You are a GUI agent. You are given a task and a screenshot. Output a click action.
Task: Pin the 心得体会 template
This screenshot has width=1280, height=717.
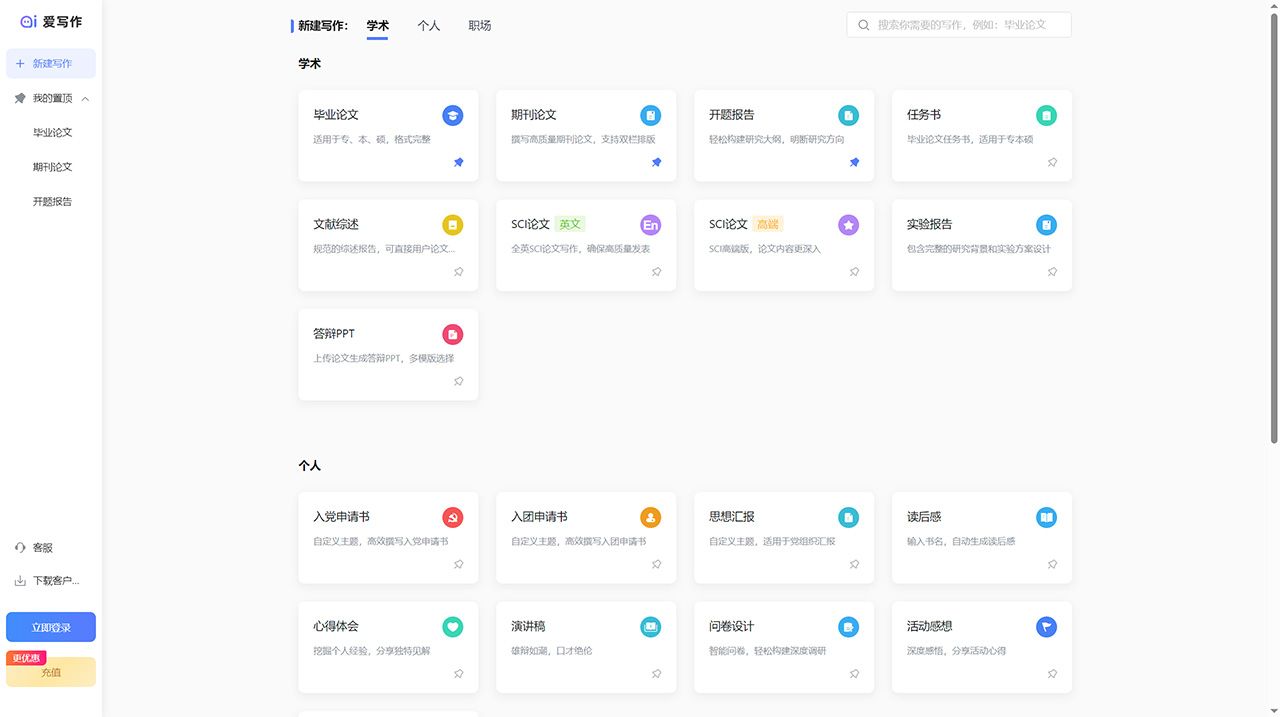(458, 673)
